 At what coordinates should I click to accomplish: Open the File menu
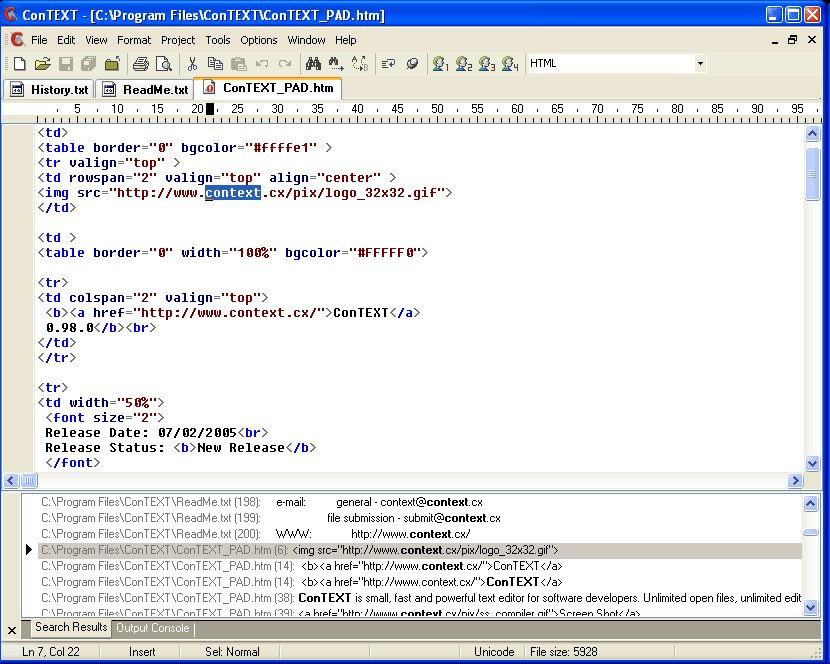[x=39, y=40]
